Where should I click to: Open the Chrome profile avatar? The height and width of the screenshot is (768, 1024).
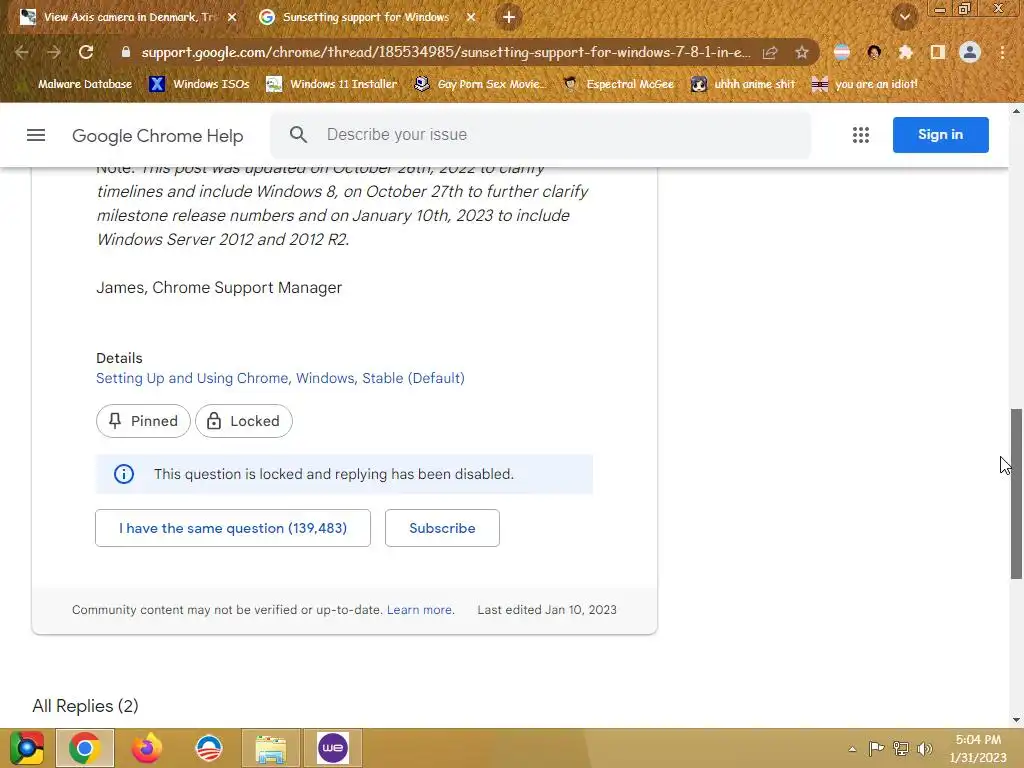[x=970, y=52]
